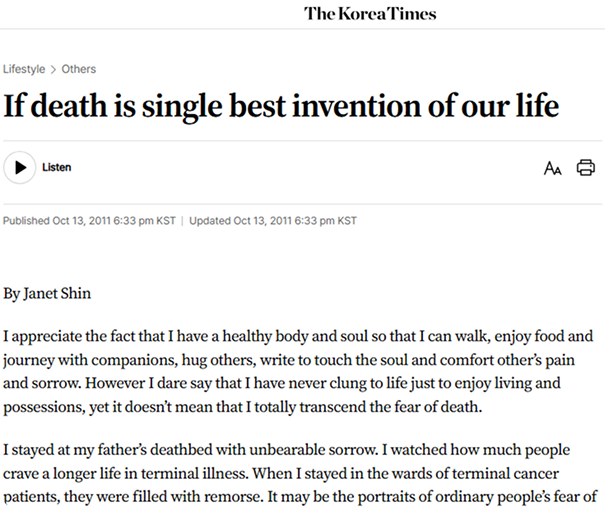Go to the Lifestyle breadcrumb section
The height and width of the screenshot is (510, 605).
point(24,69)
